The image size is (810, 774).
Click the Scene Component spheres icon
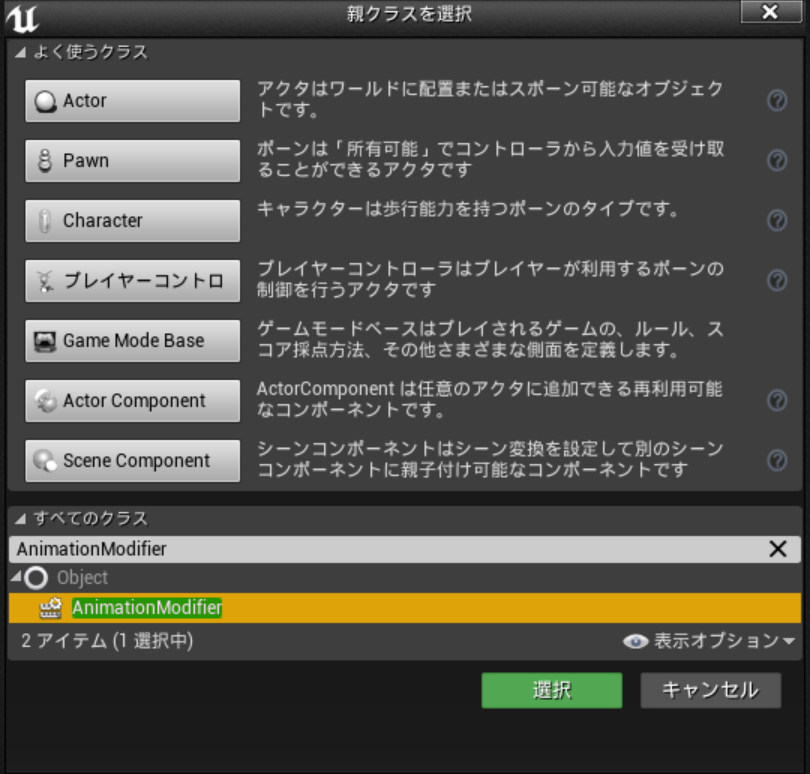coord(45,460)
